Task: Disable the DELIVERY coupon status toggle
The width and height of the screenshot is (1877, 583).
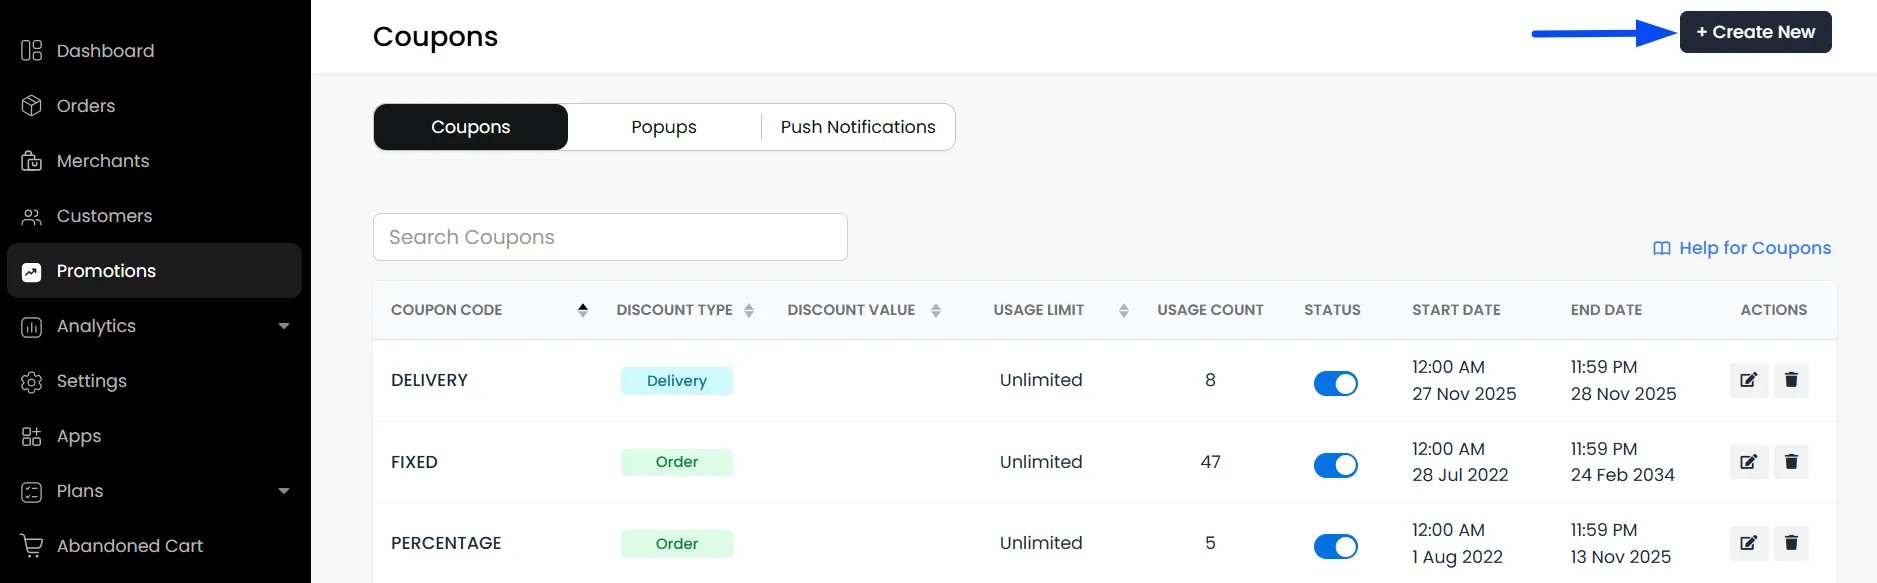Action: [x=1335, y=383]
